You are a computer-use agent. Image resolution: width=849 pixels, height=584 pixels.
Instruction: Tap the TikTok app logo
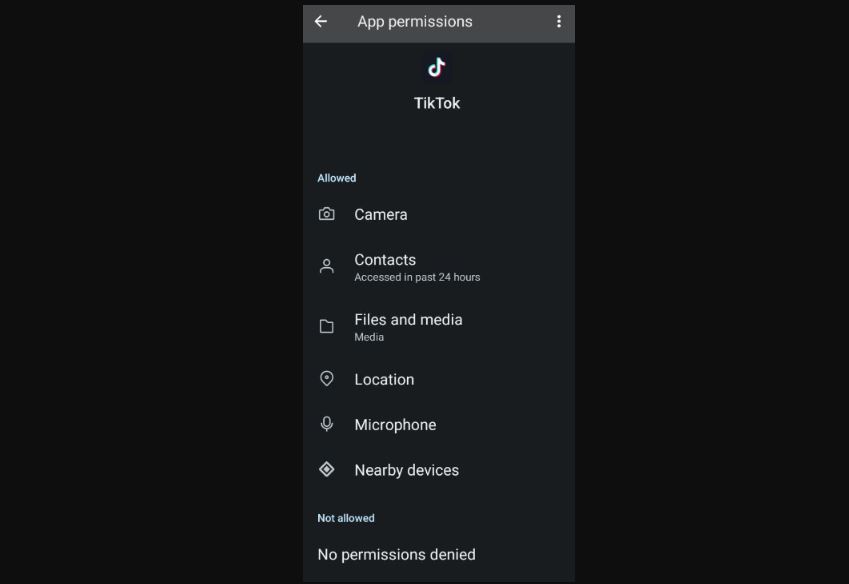436,68
